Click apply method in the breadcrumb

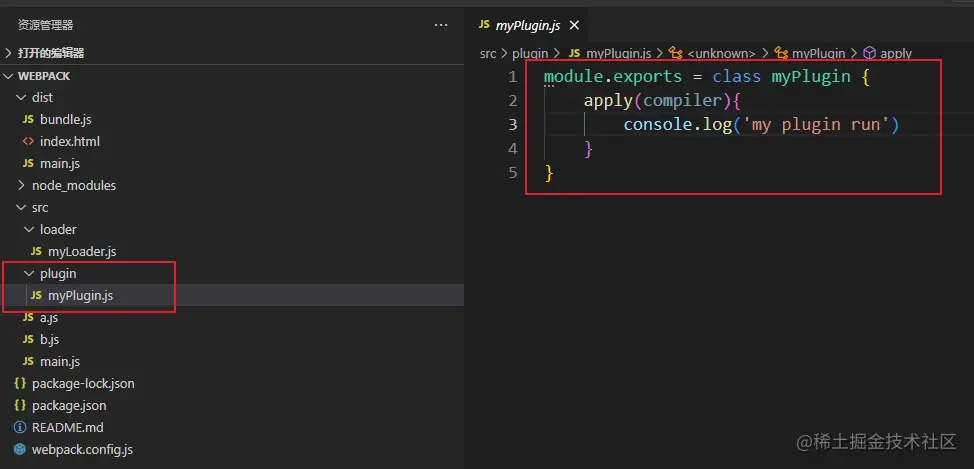896,54
